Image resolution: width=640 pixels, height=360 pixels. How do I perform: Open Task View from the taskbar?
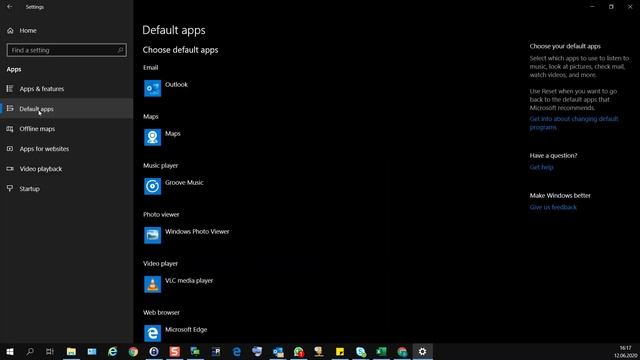[x=50, y=351]
